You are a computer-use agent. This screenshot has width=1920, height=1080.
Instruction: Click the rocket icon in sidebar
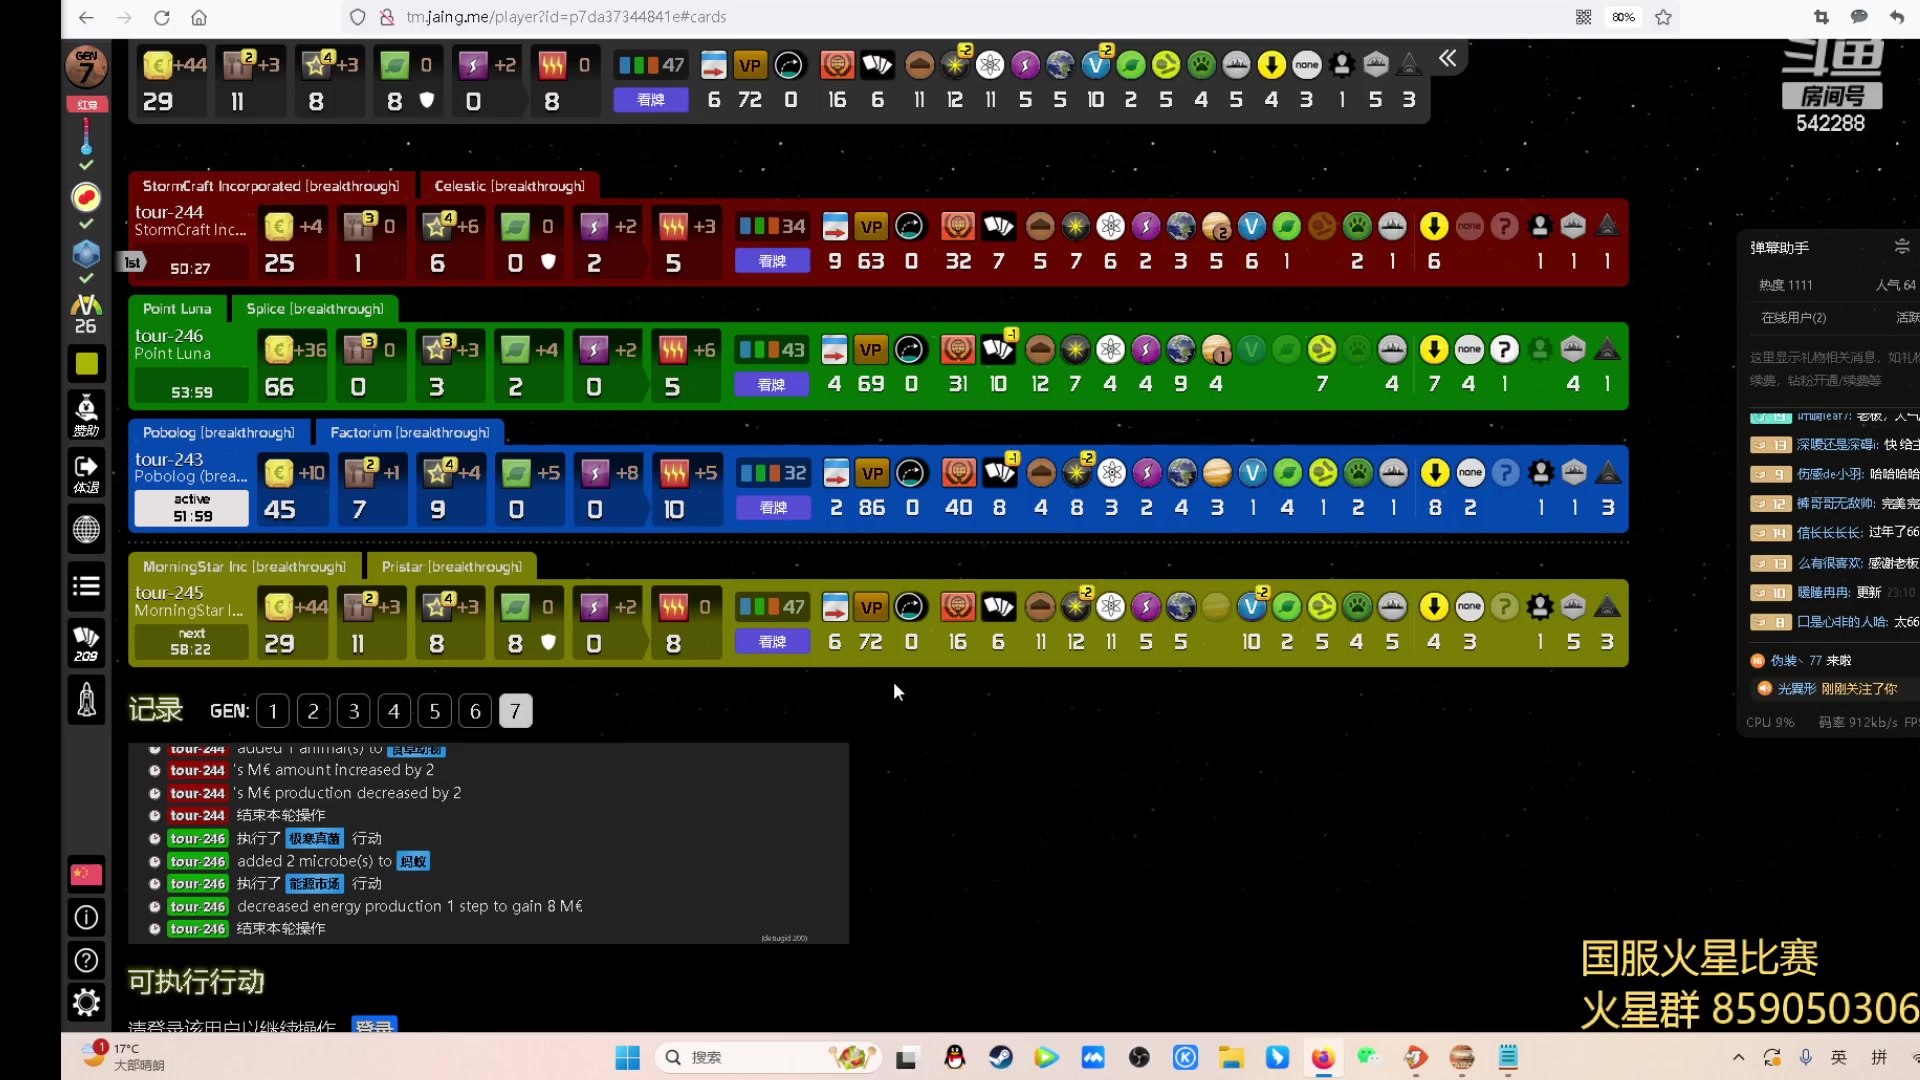click(86, 700)
